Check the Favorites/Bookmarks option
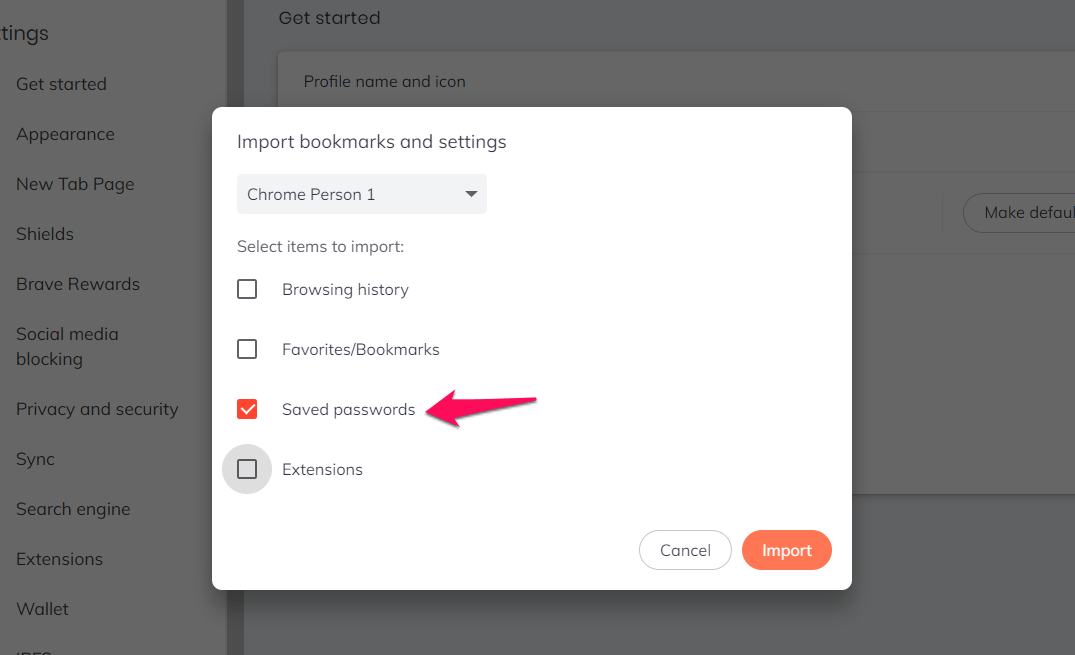Screen dimensions: 1075x655 [247, 349]
